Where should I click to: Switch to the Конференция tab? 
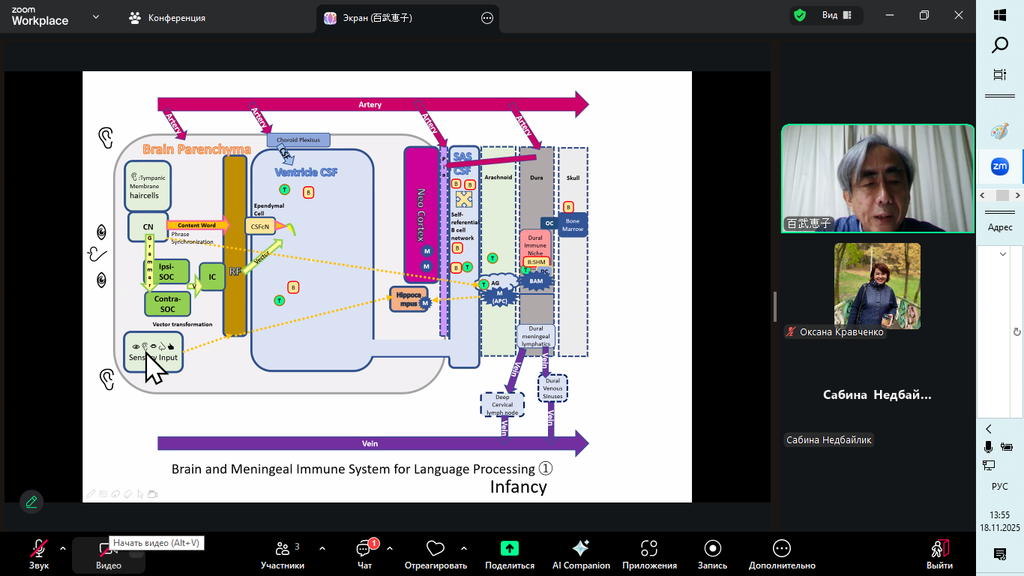tap(167, 18)
